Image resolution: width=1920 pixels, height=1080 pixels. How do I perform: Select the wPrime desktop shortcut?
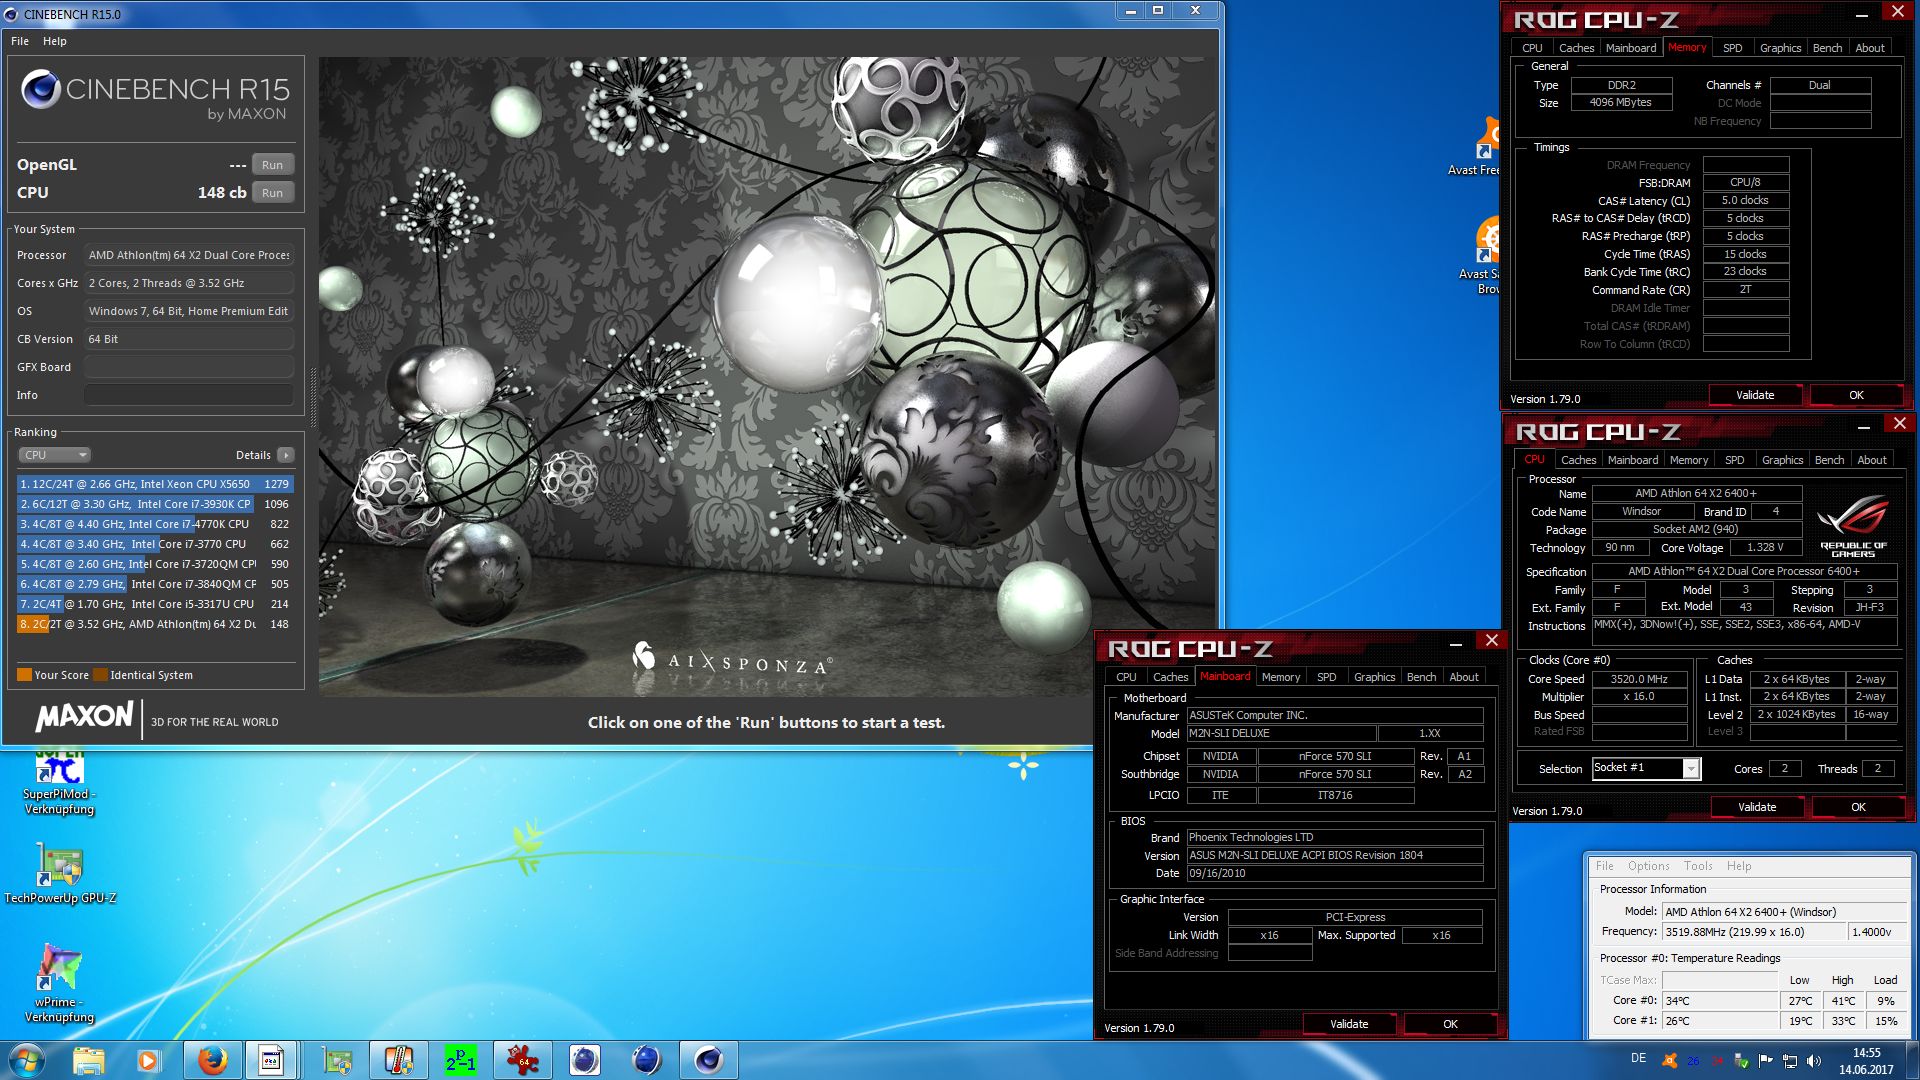click(59, 983)
